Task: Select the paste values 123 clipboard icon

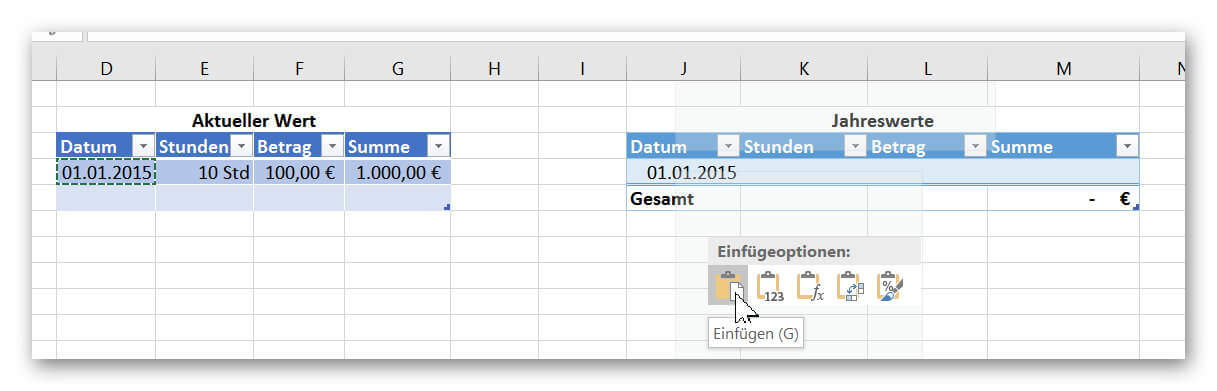Action: pos(769,286)
